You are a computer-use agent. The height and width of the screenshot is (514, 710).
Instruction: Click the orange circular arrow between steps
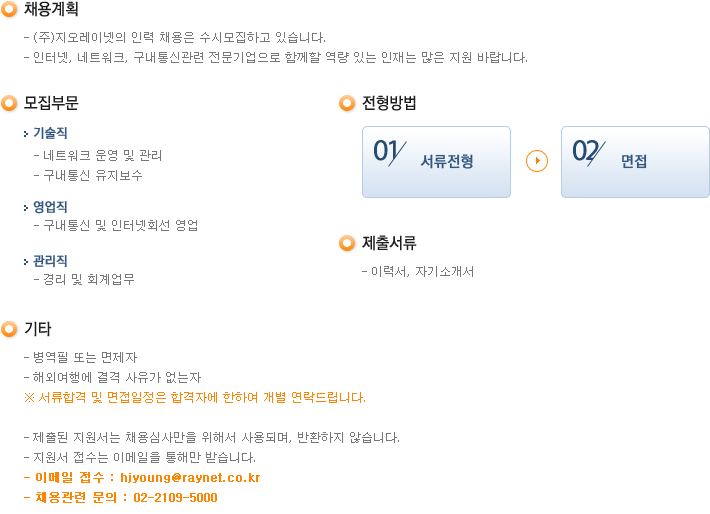coord(537,161)
